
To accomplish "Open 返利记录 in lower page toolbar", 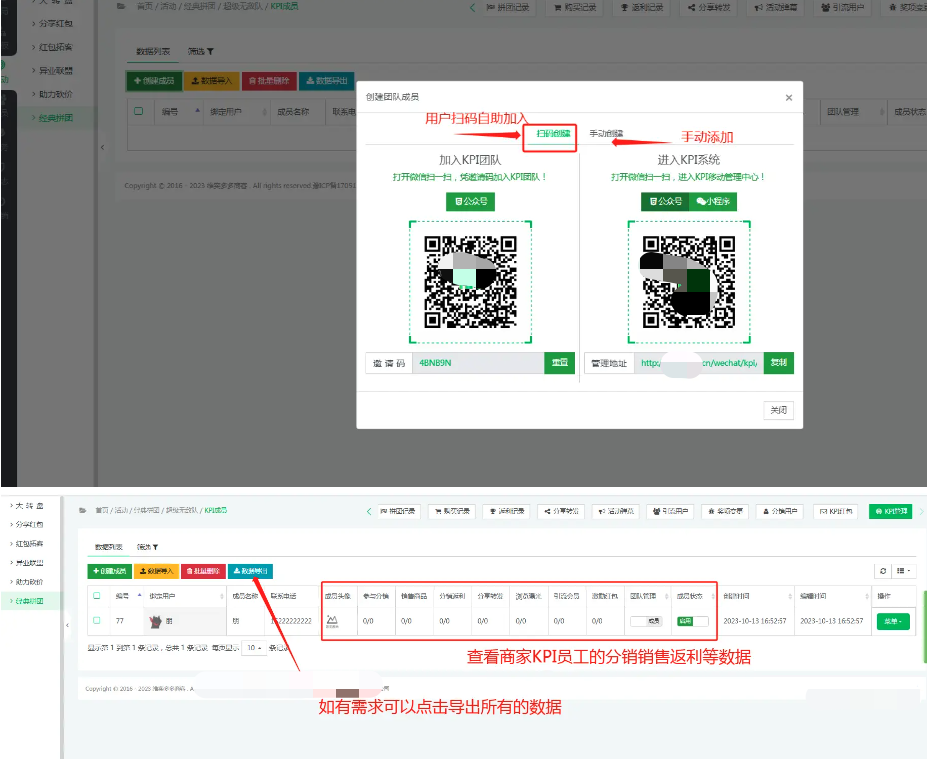I will [x=506, y=511].
